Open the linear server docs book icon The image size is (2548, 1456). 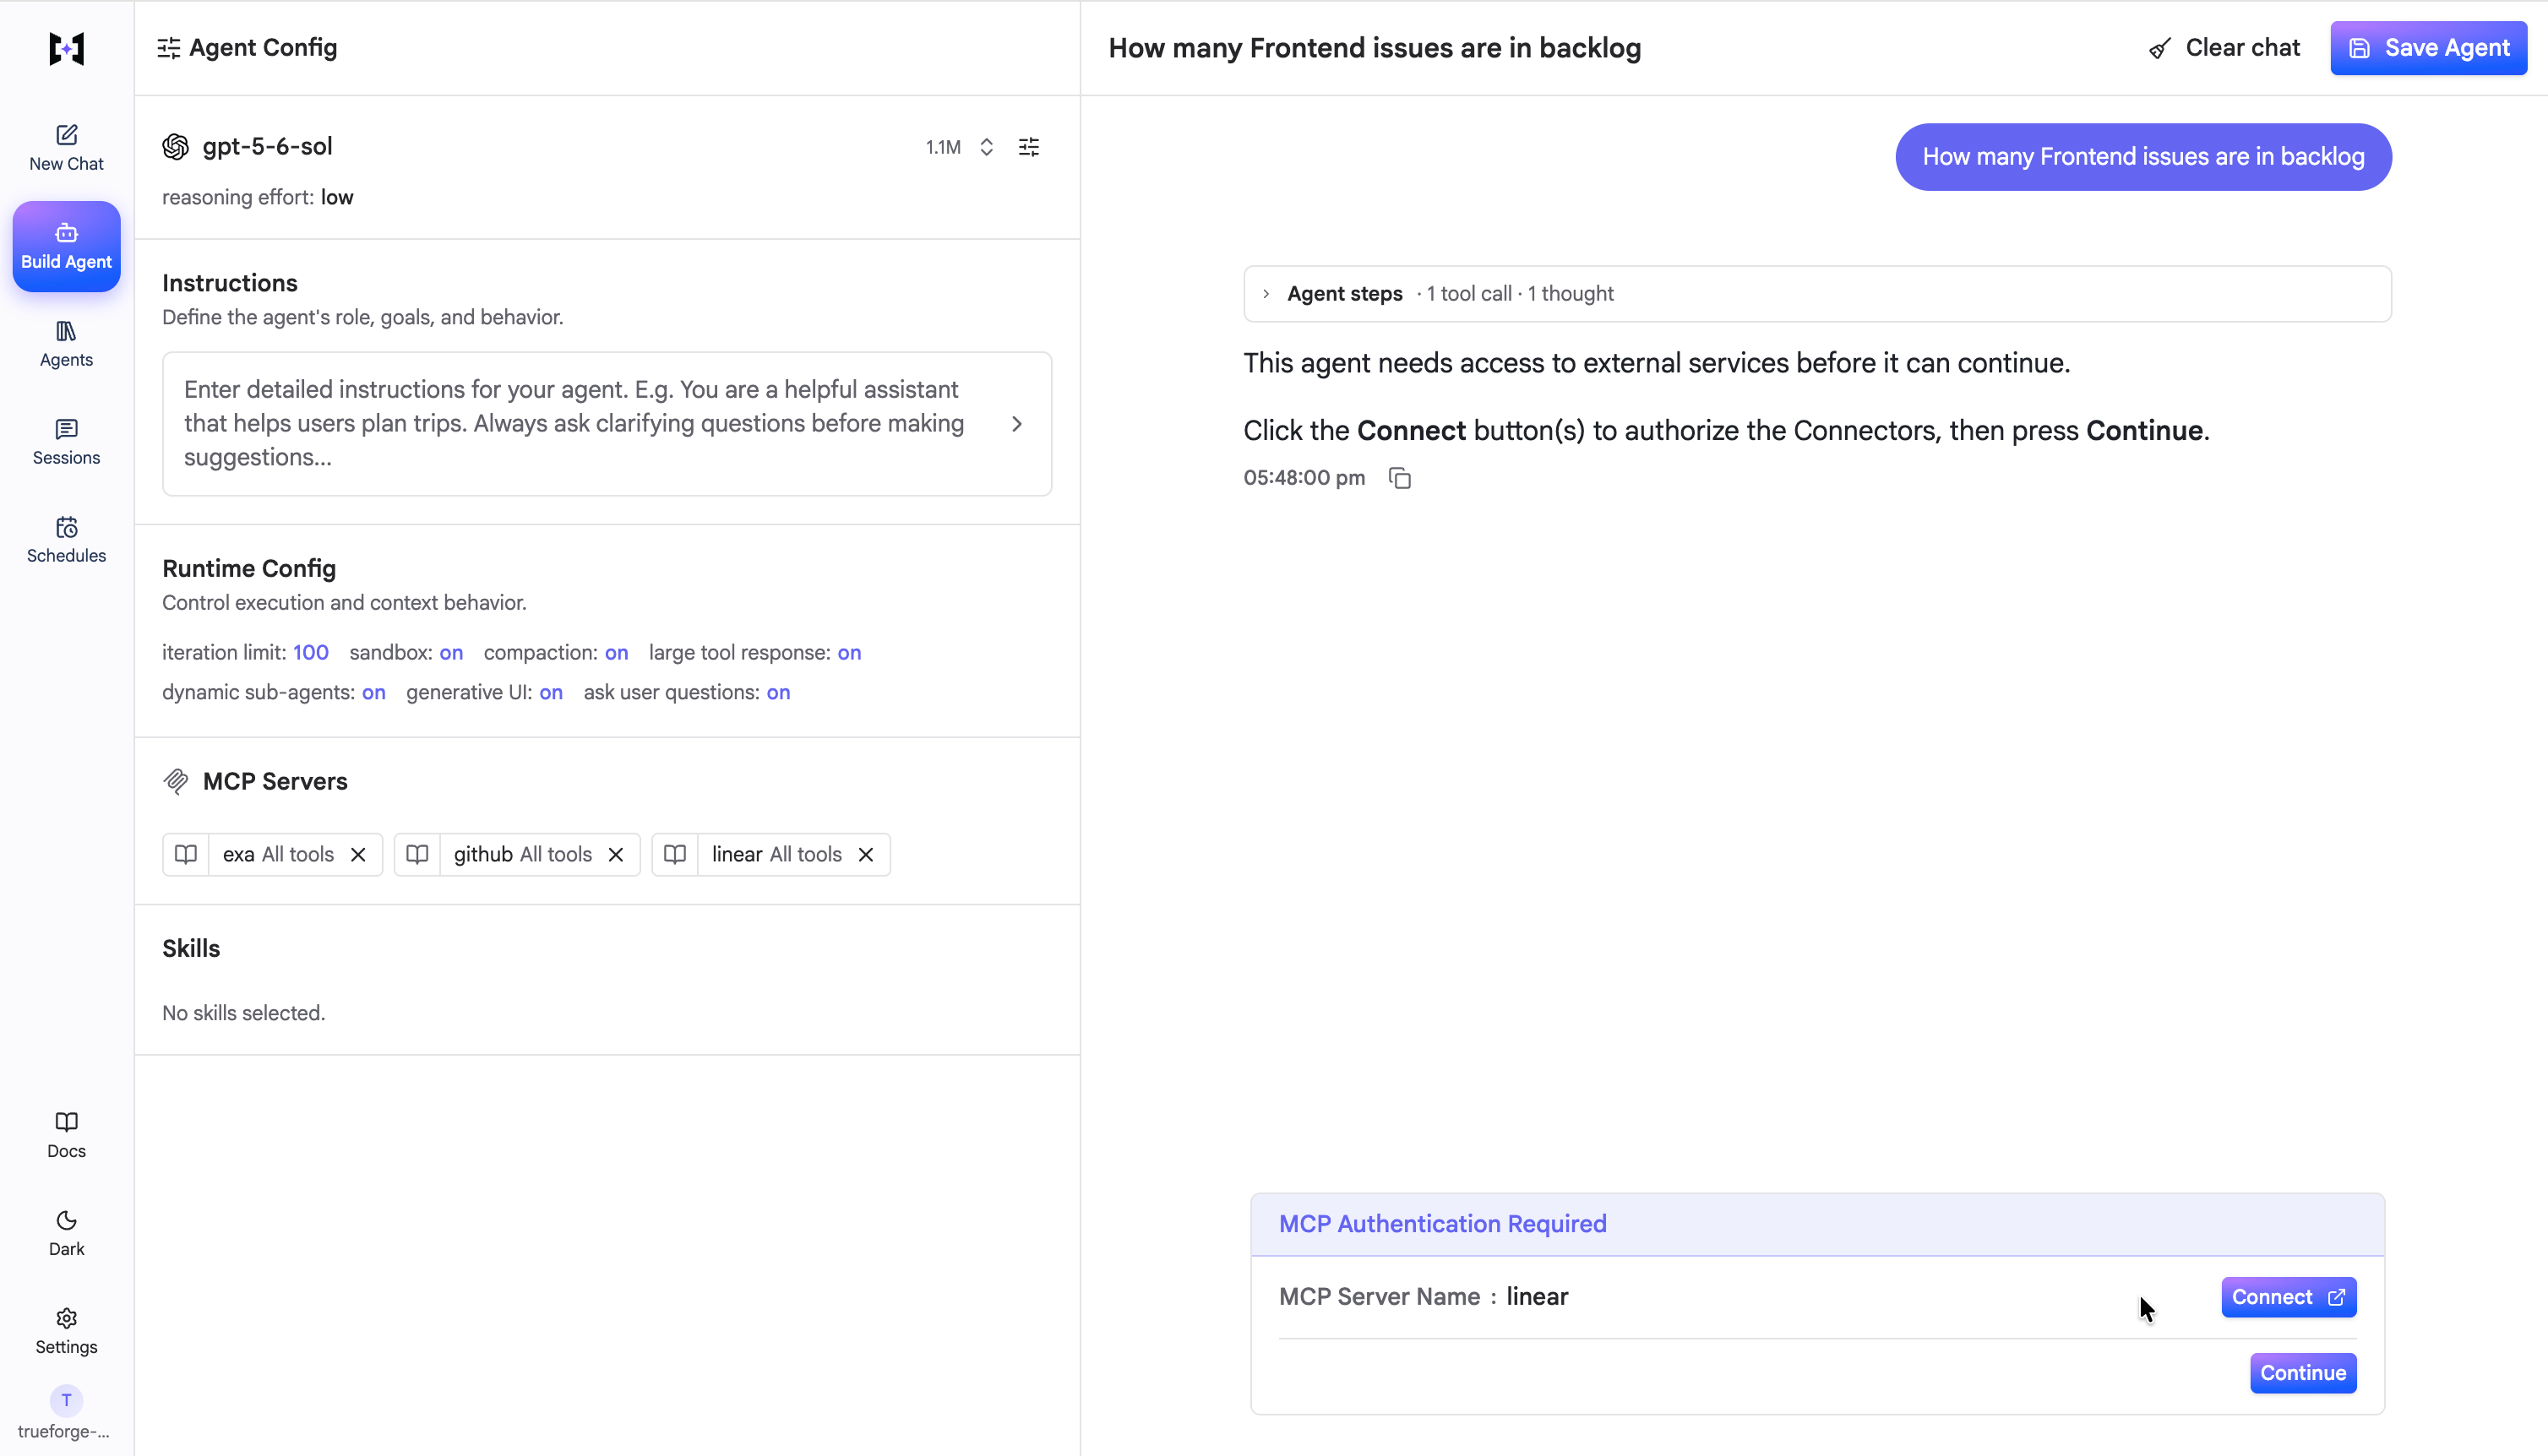click(x=675, y=854)
